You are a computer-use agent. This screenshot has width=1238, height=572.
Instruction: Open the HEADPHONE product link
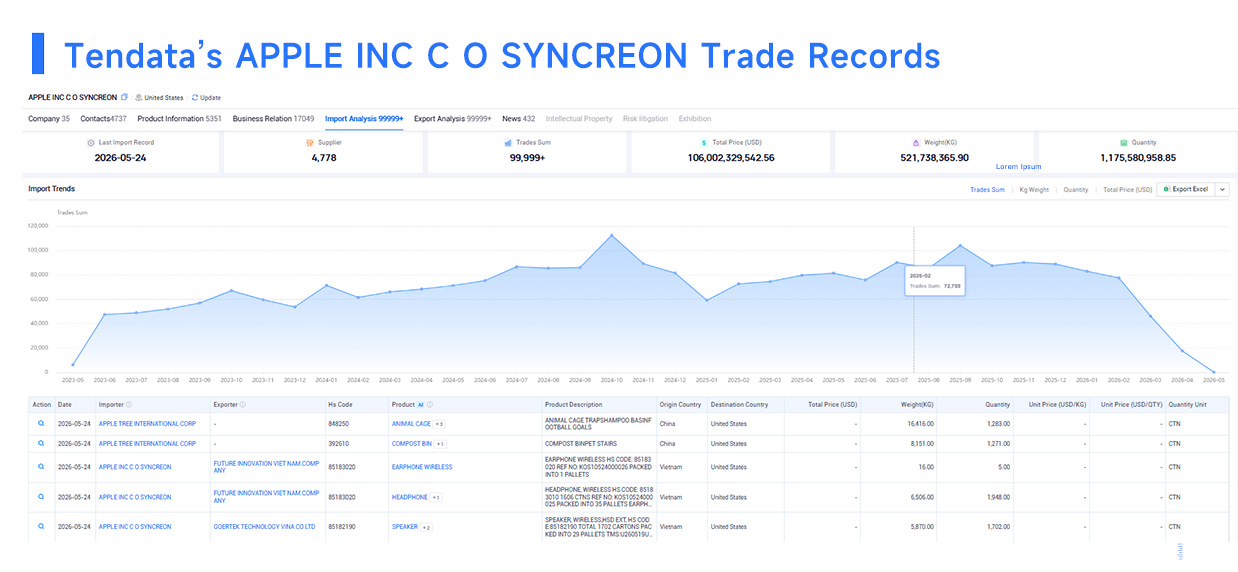410,497
